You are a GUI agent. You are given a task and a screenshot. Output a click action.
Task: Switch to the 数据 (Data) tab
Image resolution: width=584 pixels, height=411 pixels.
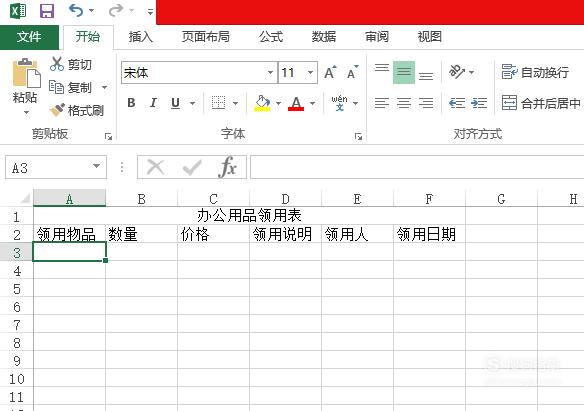(x=324, y=37)
